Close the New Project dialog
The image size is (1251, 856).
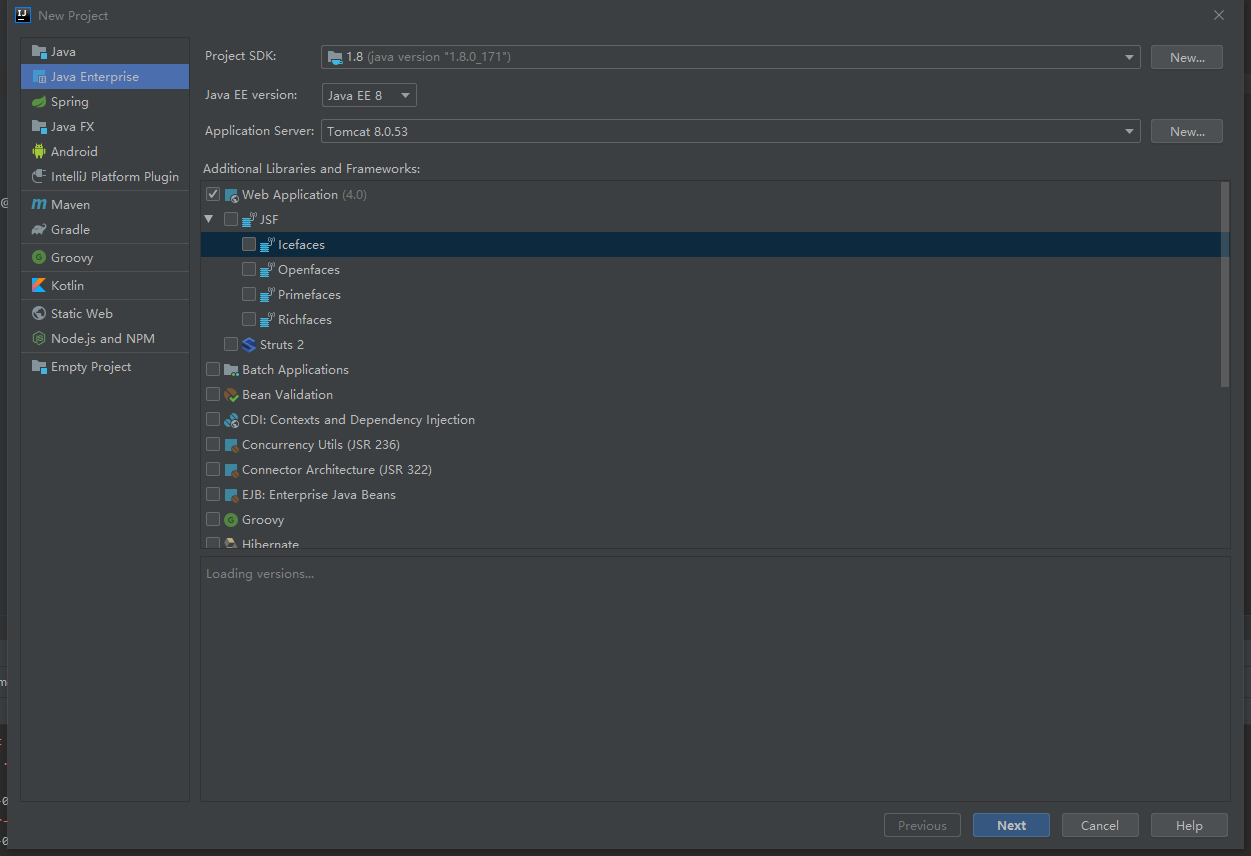pyautogui.click(x=1219, y=15)
